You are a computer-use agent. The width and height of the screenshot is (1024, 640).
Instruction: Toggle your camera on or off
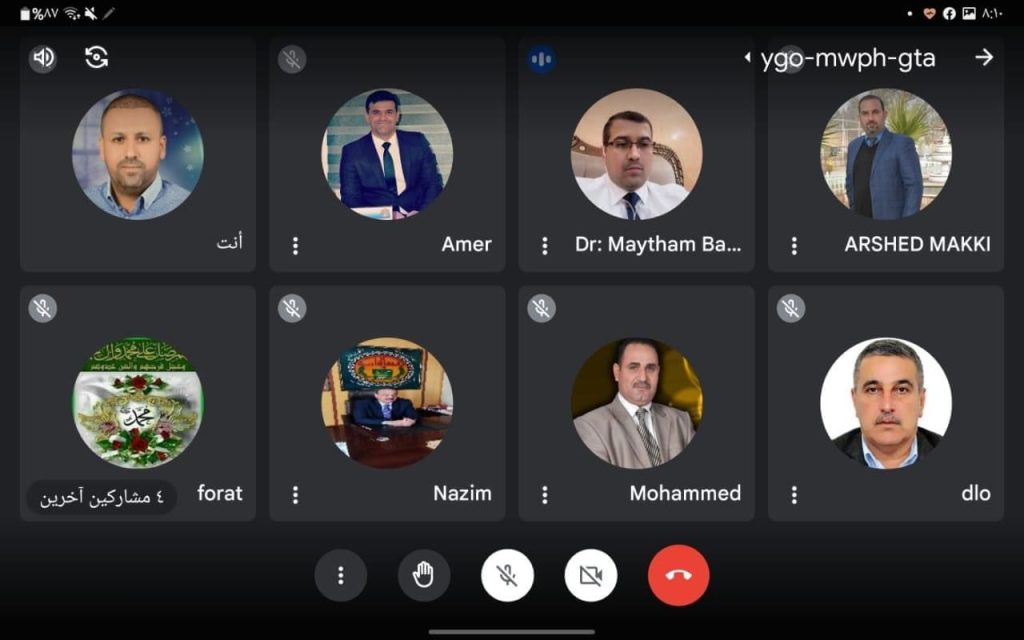click(x=591, y=575)
